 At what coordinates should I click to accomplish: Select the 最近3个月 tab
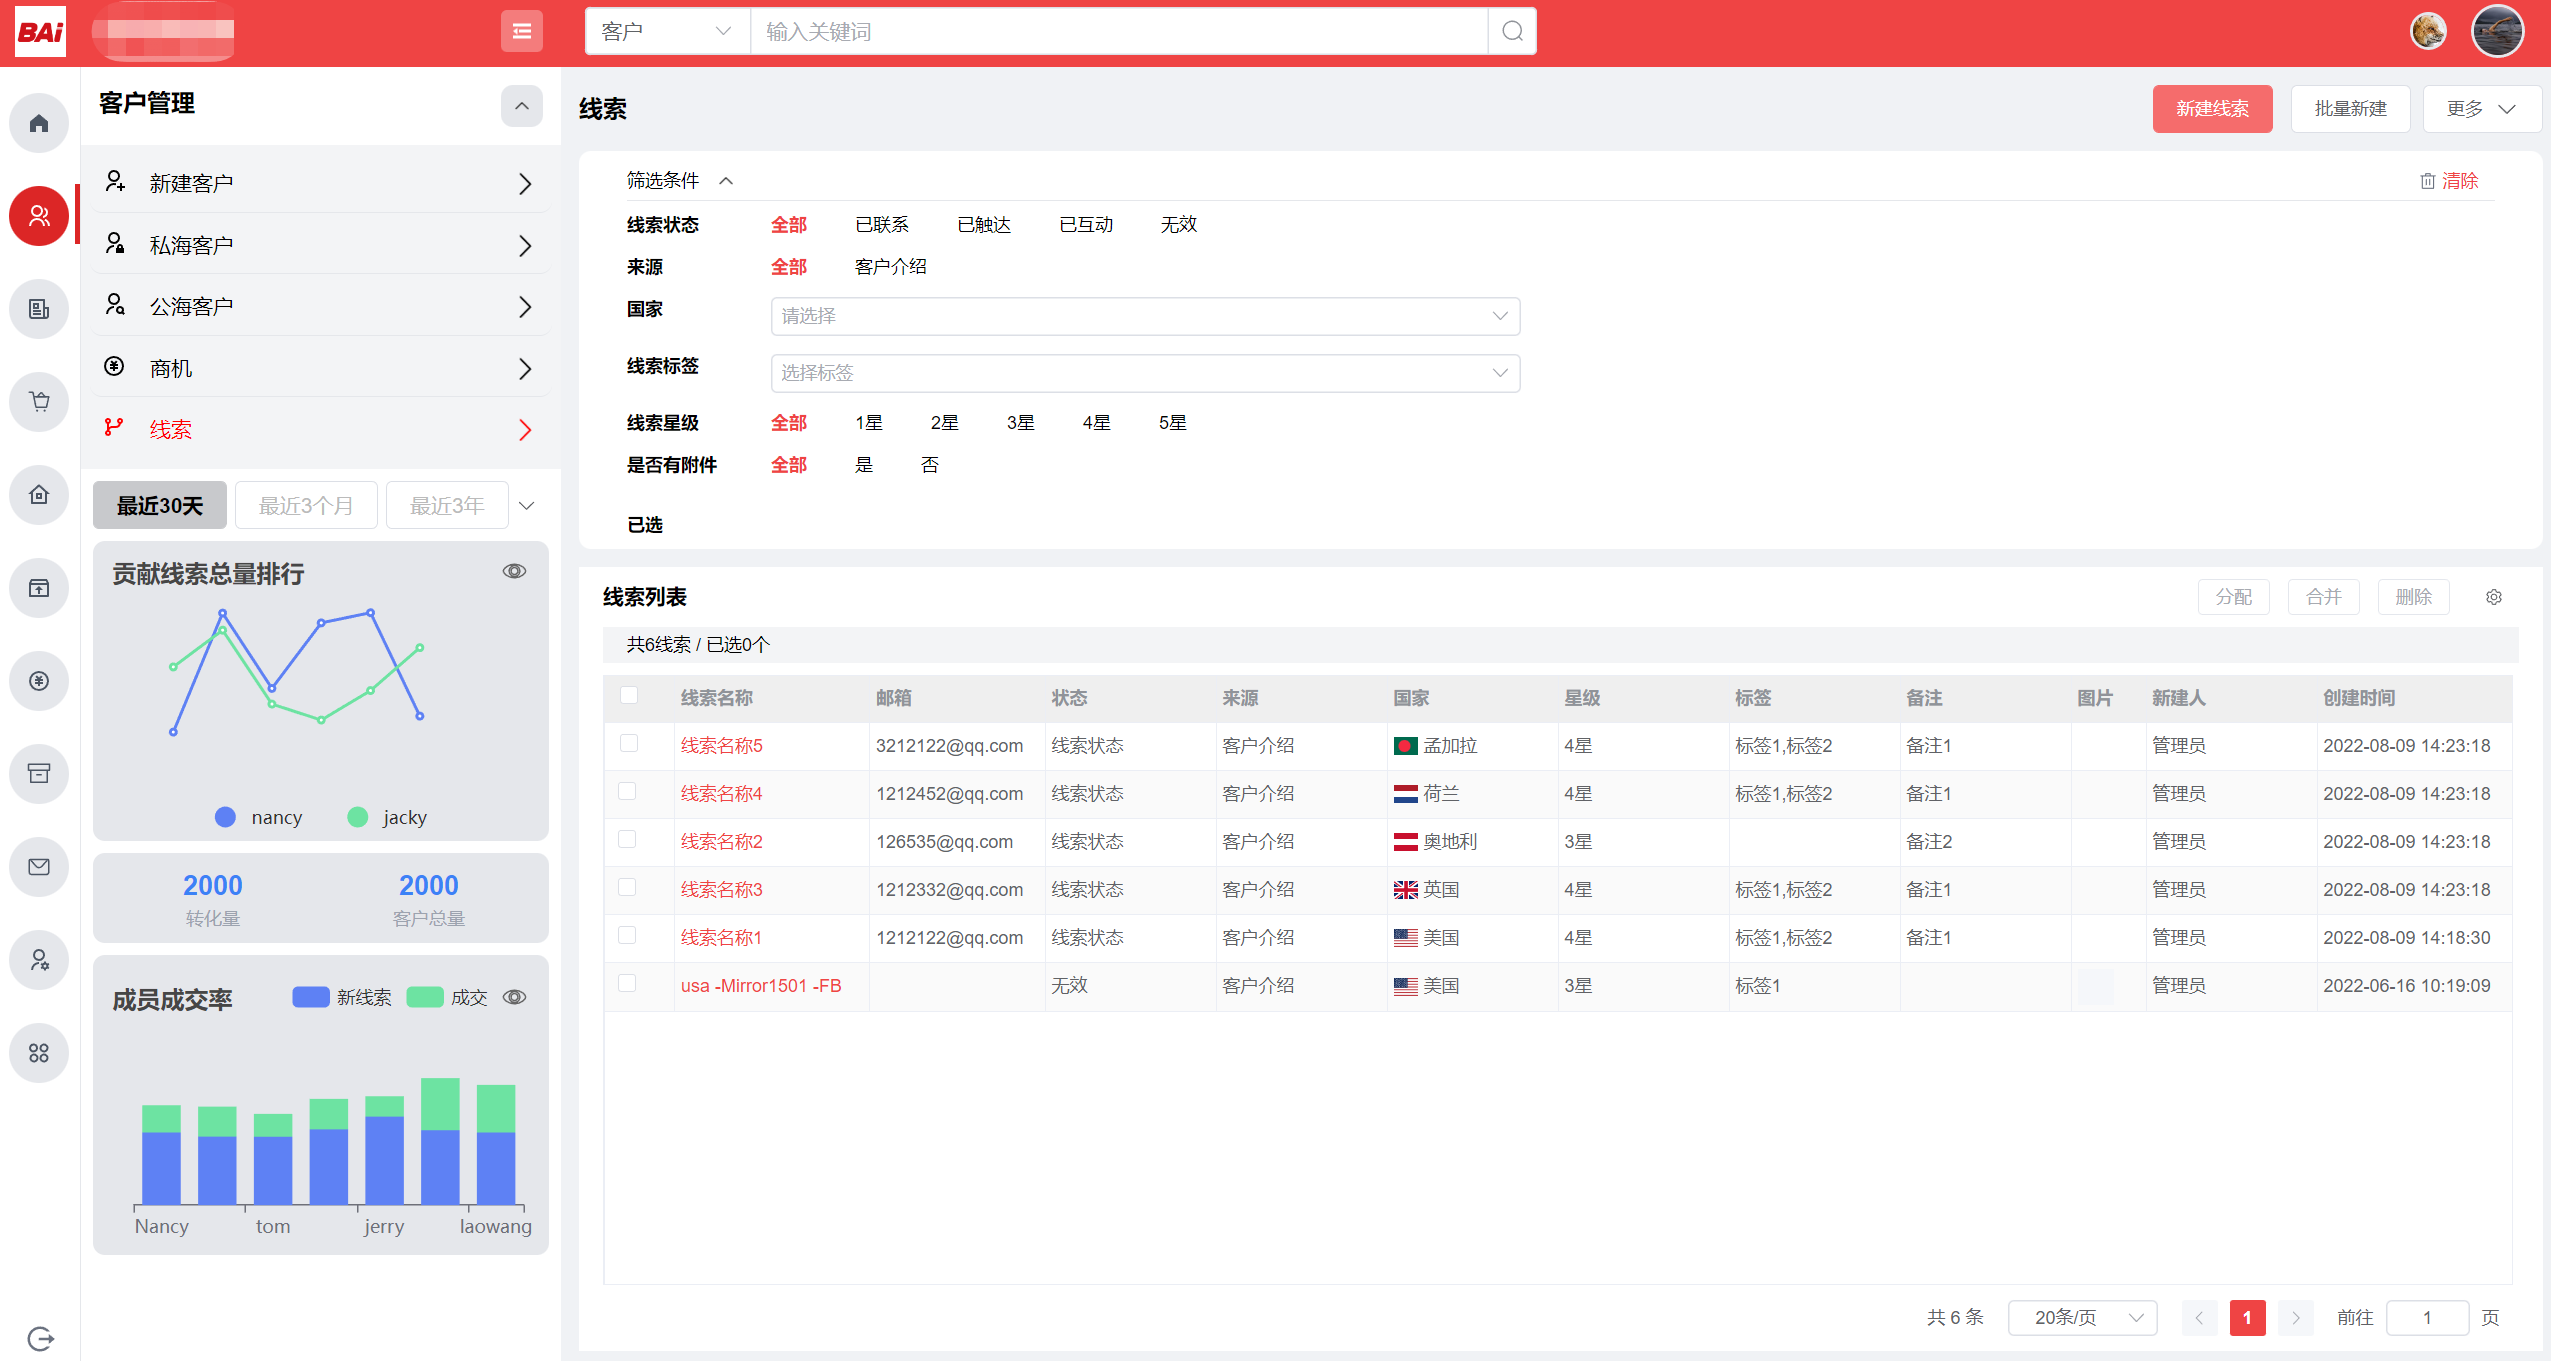tap(306, 506)
